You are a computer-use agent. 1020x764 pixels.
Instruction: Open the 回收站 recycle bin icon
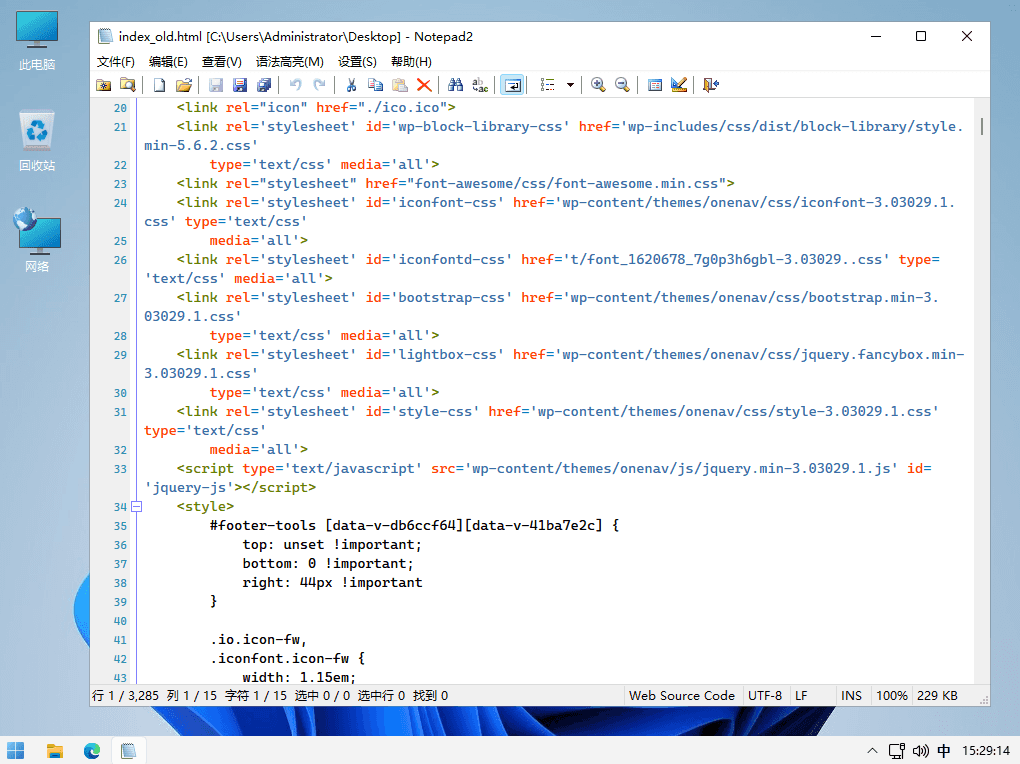click(37, 141)
